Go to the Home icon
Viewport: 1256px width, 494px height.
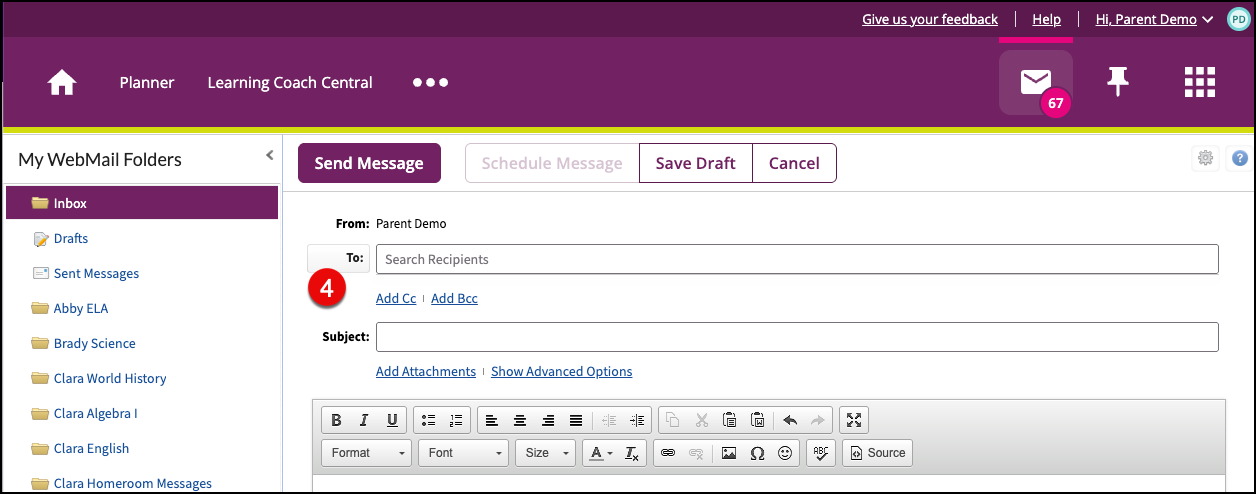coord(62,83)
